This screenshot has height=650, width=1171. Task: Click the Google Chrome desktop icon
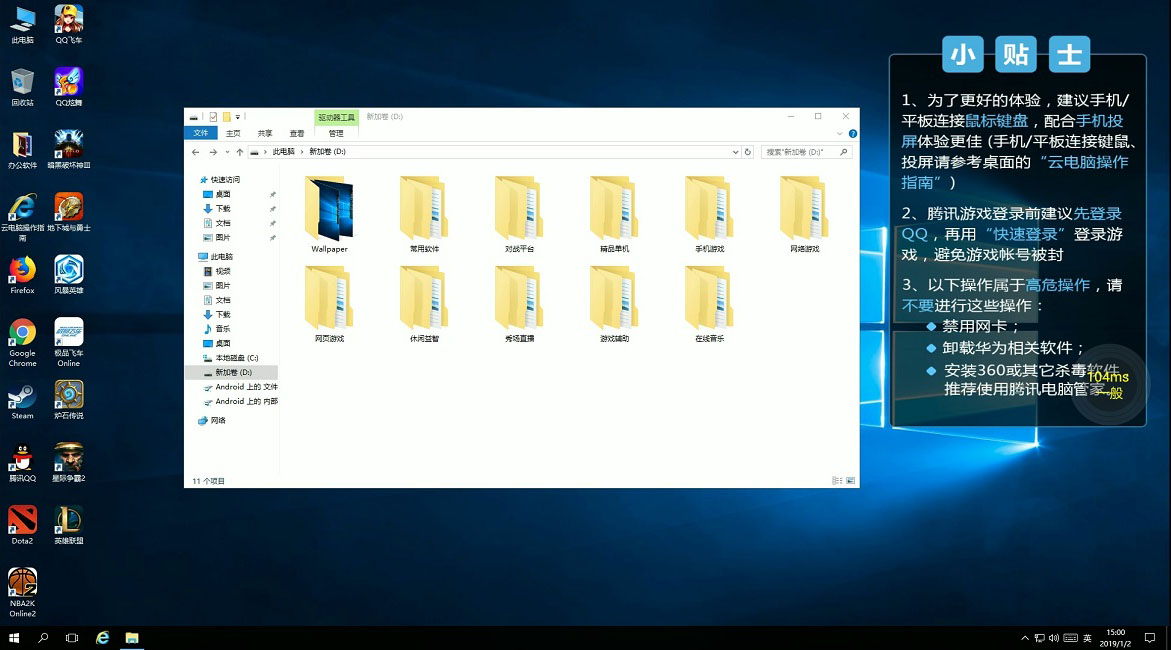click(x=22, y=334)
